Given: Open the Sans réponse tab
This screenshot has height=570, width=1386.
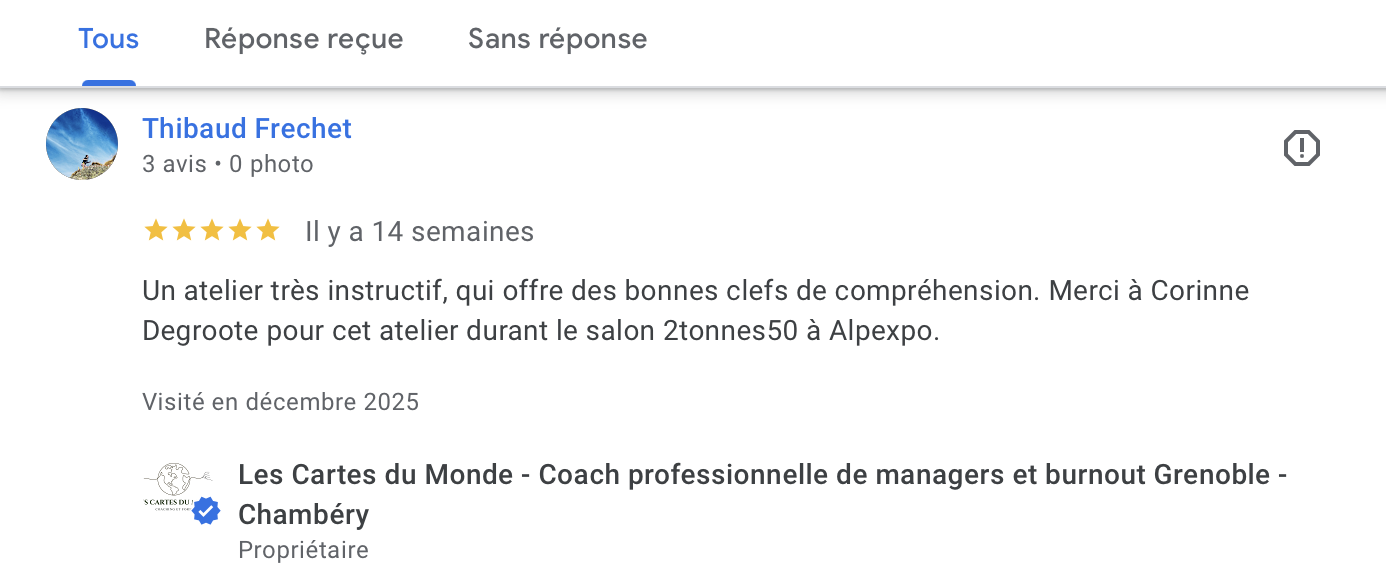Looking at the screenshot, I should click(x=557, y=39).
